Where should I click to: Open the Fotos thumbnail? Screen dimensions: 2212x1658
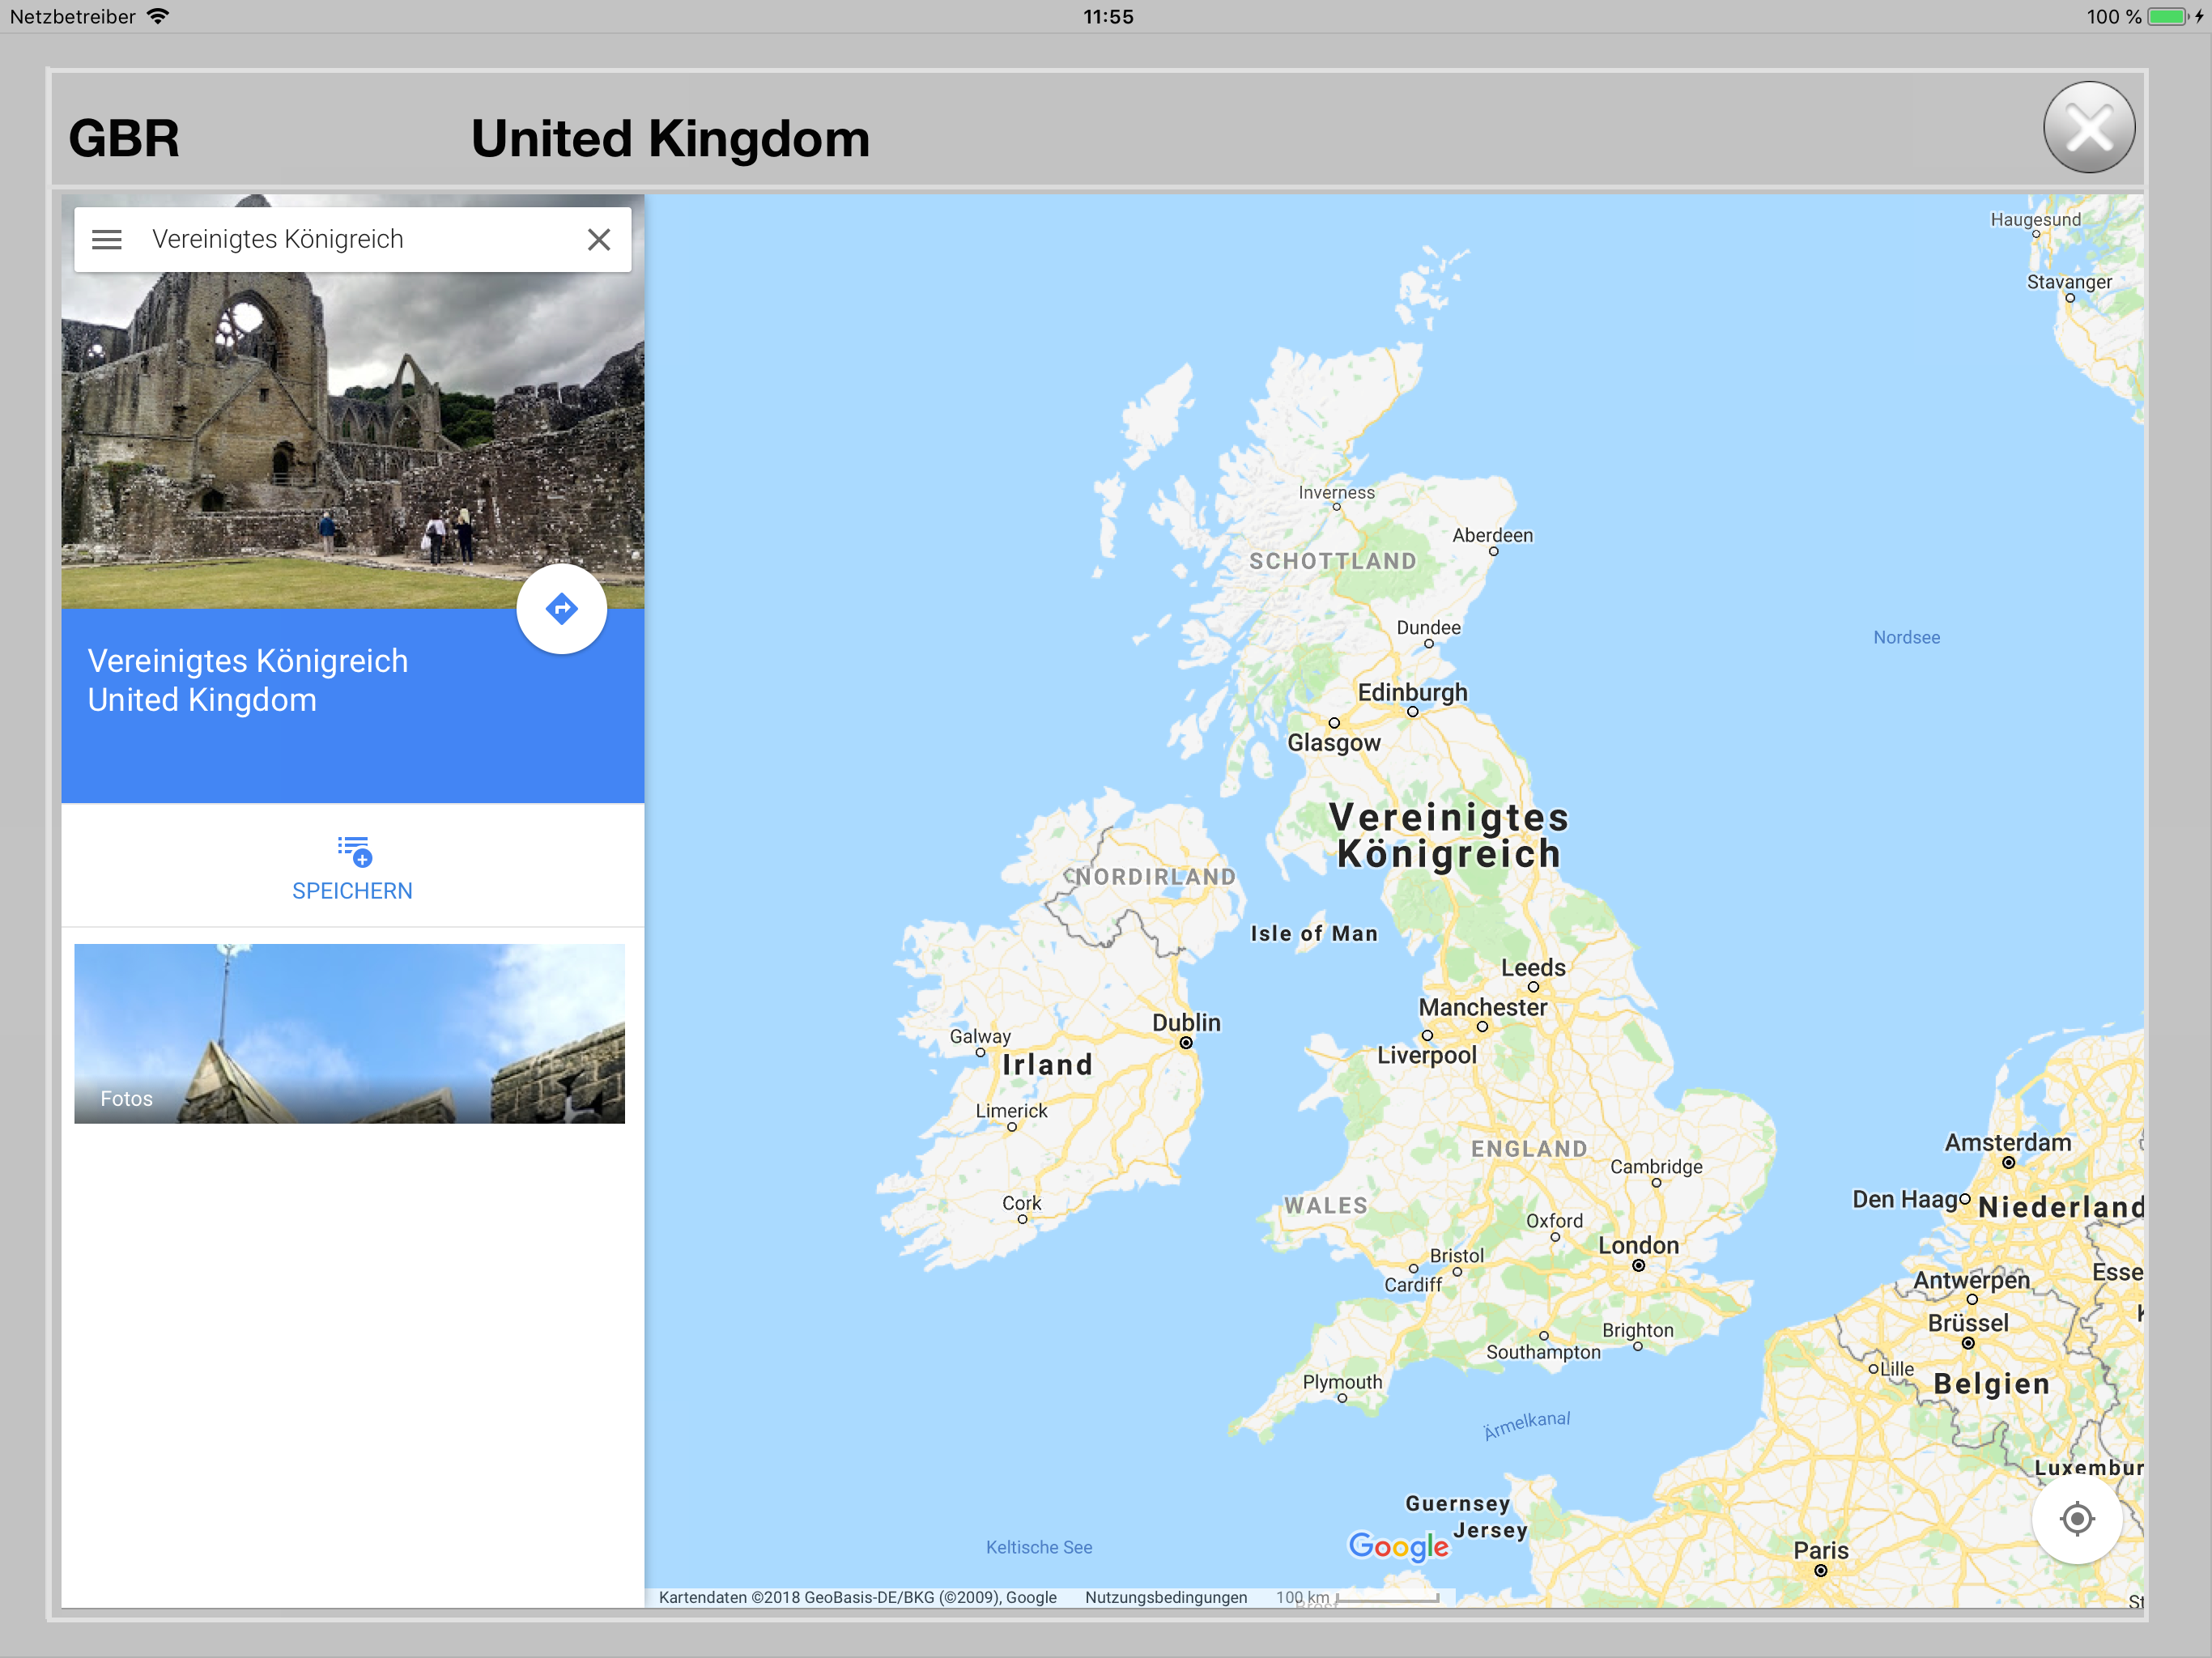click(349, 1033)
